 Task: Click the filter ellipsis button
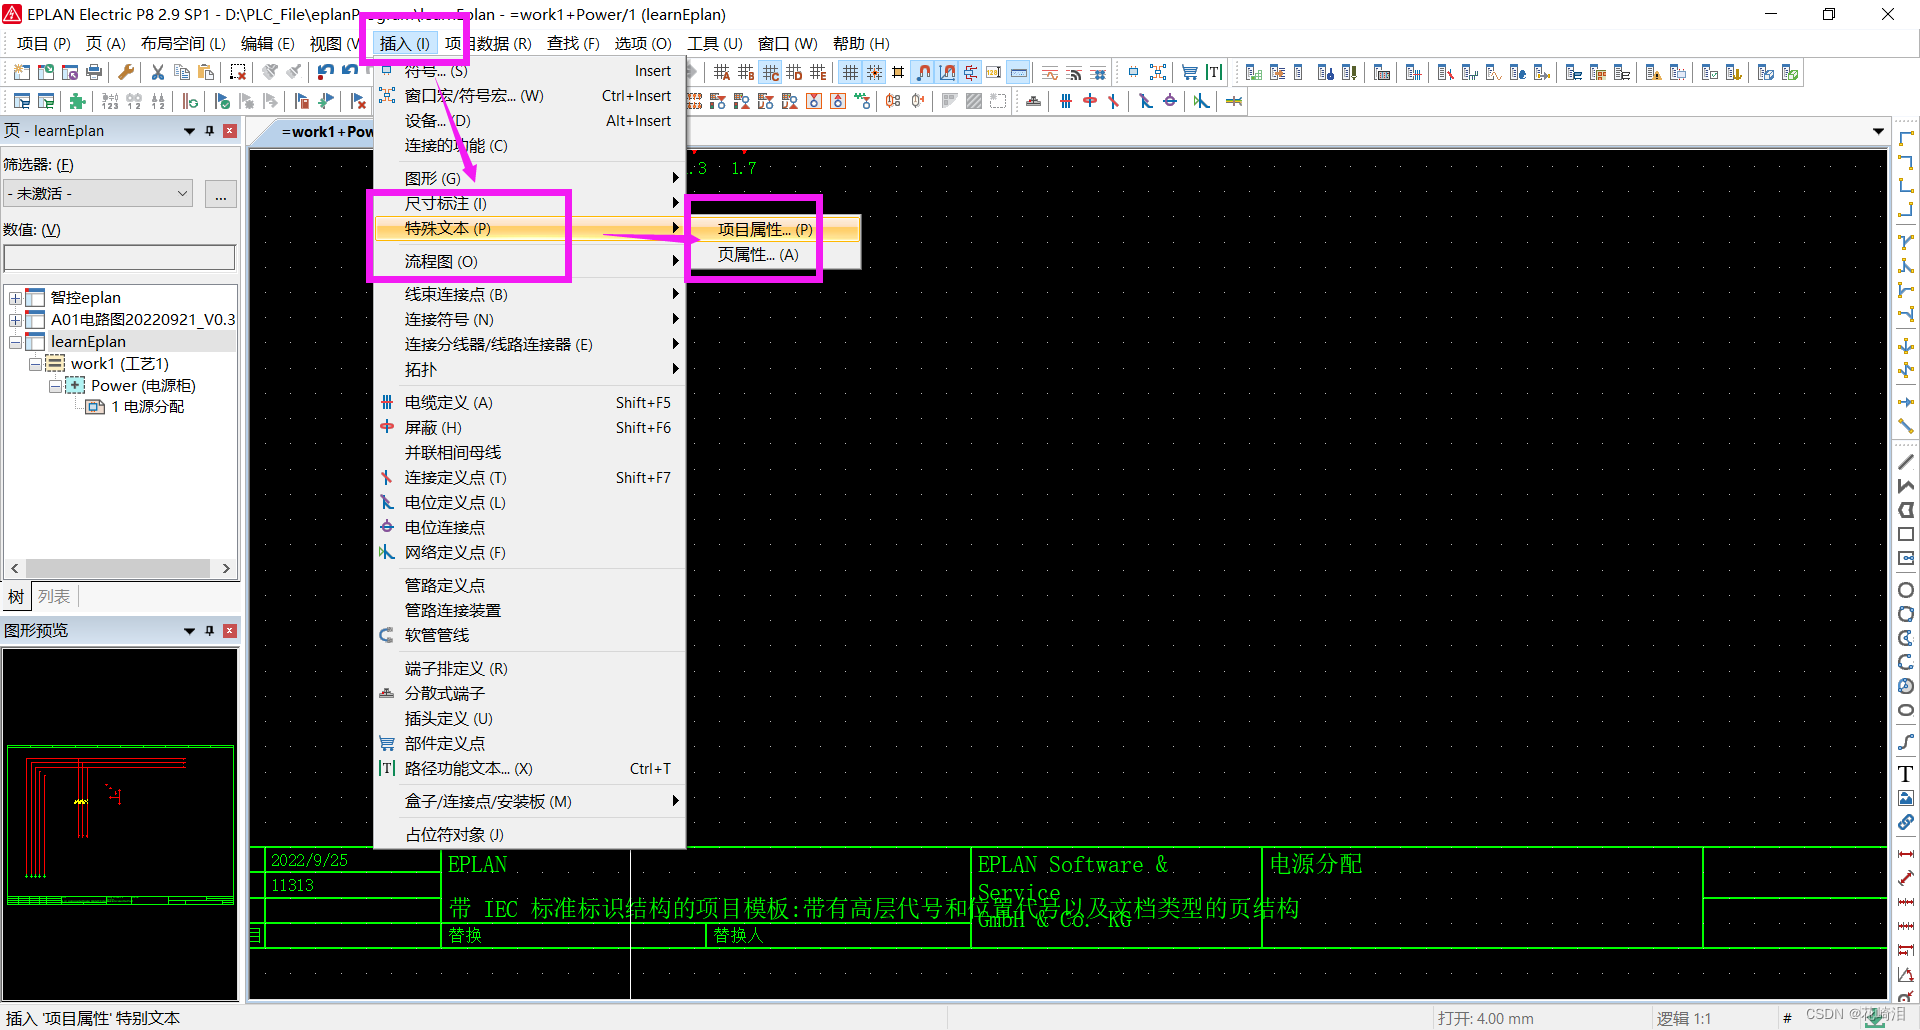pos(221,194)
